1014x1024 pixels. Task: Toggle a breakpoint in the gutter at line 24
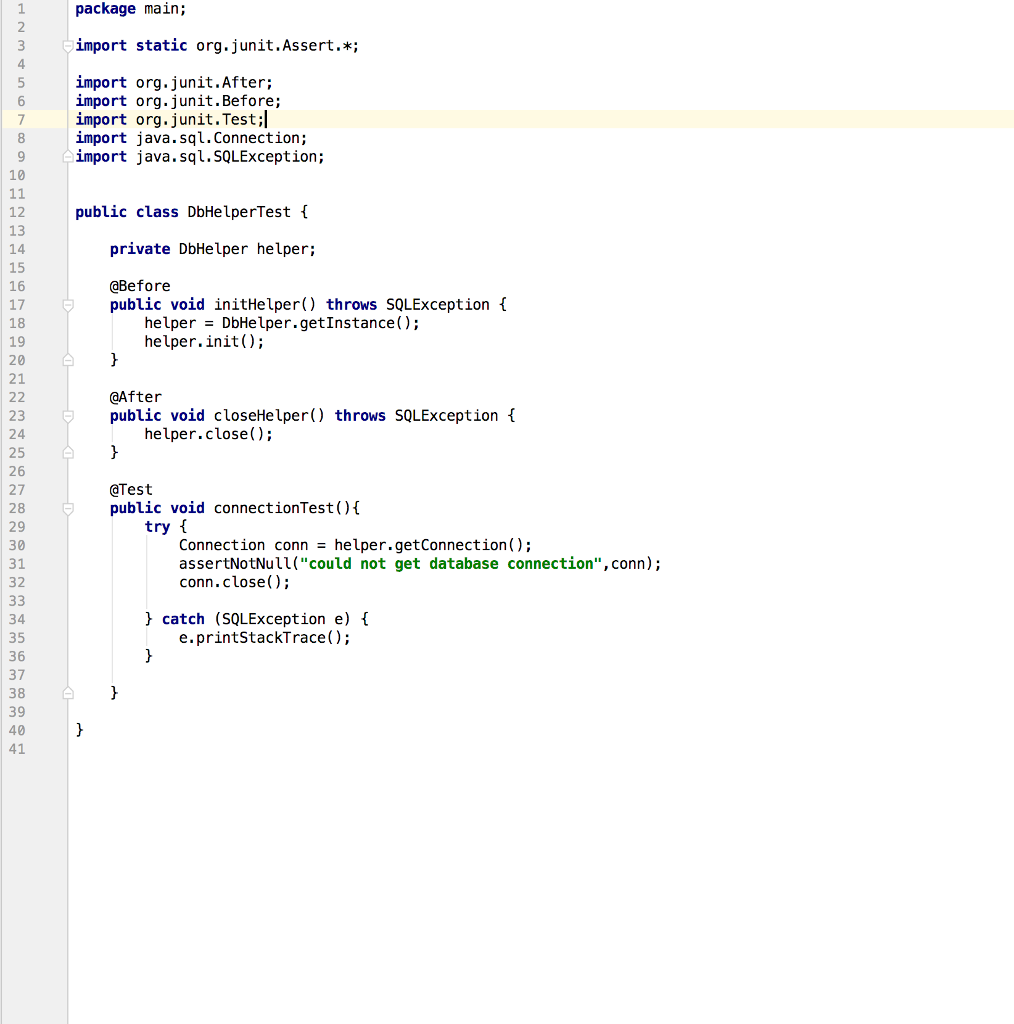[x=44, y=433]
